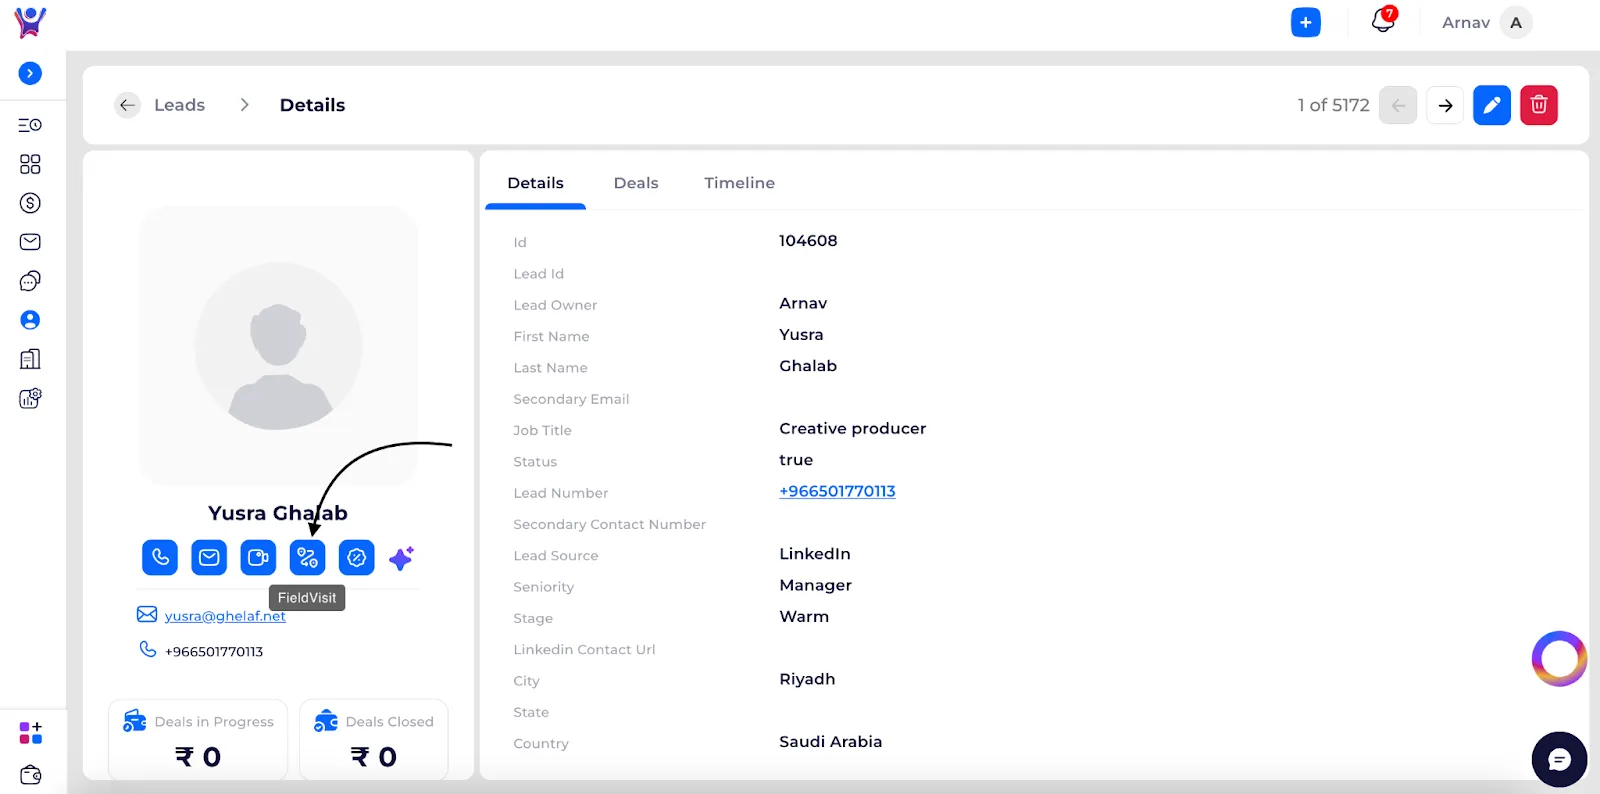The height and width of the screenshot is (794, 1600).
Task: Go to previous lead record arrow
Action: 1398,105
